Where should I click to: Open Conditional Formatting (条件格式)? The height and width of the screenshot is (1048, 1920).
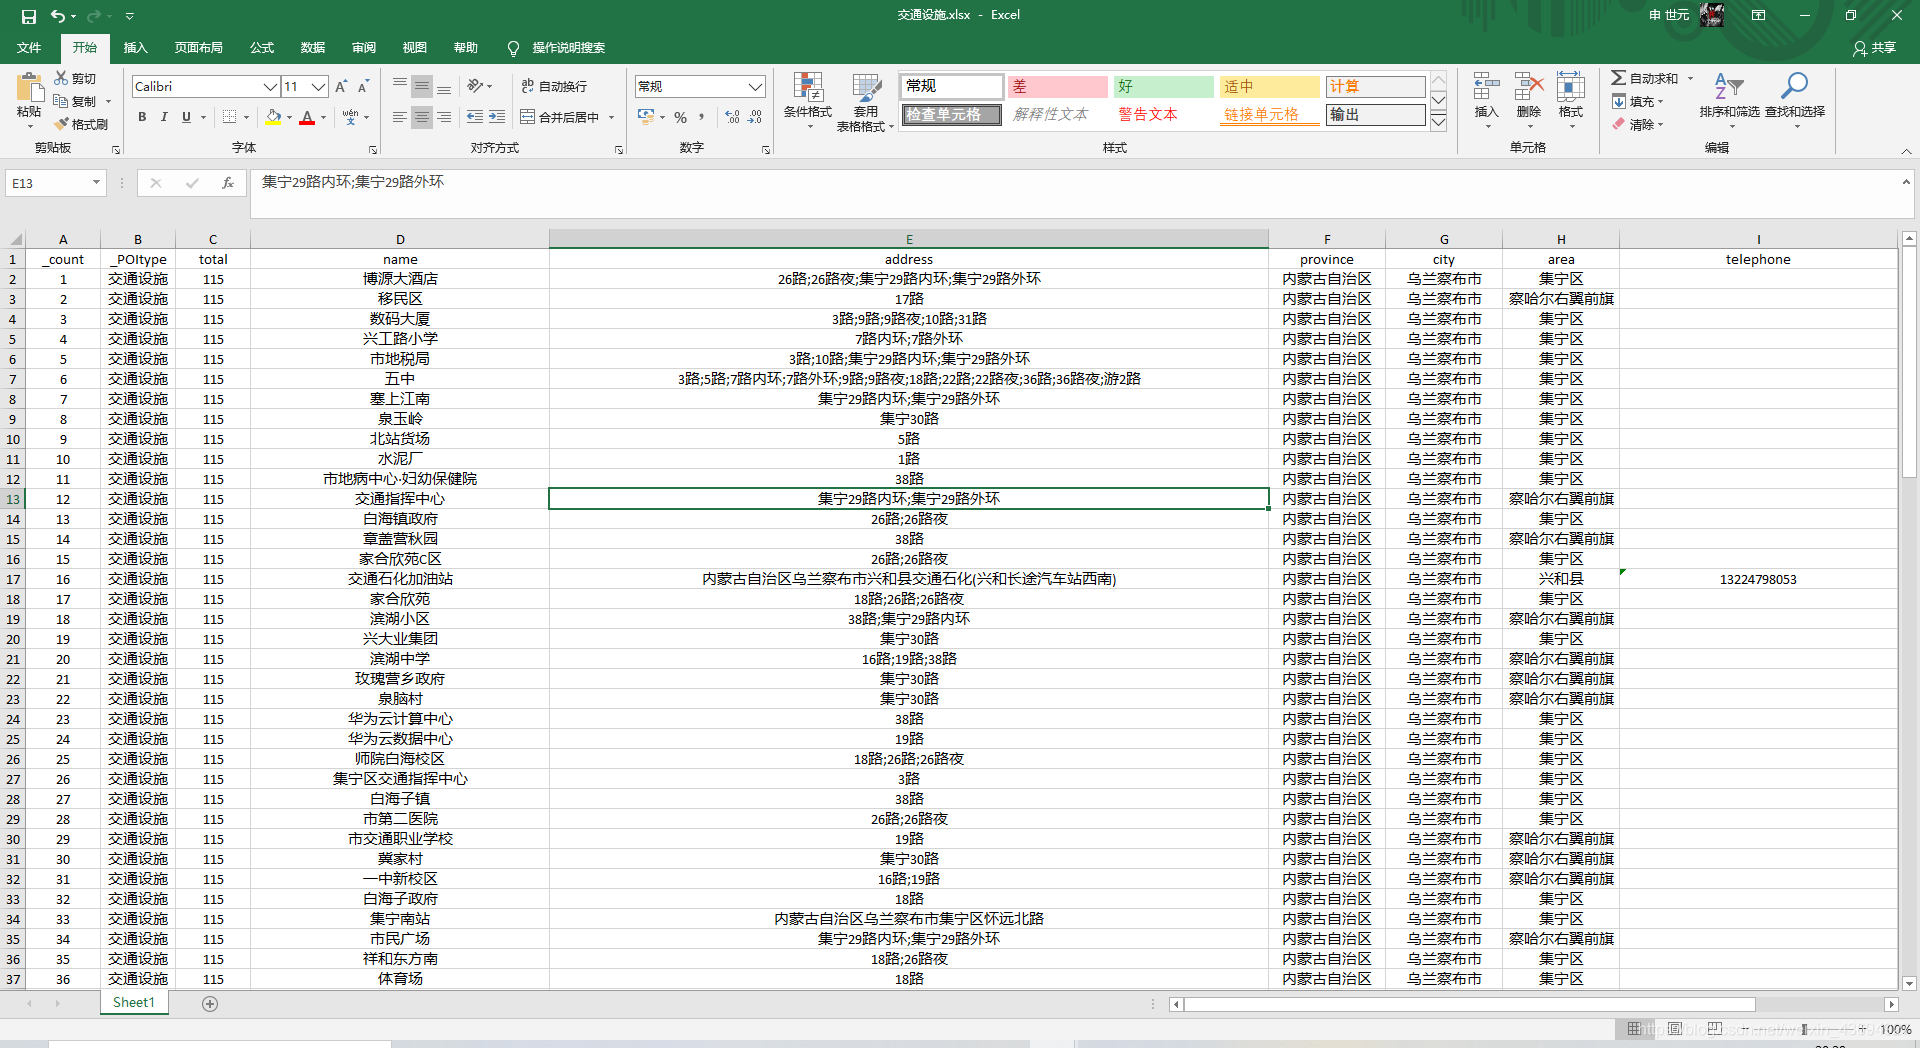coord(808,101)
